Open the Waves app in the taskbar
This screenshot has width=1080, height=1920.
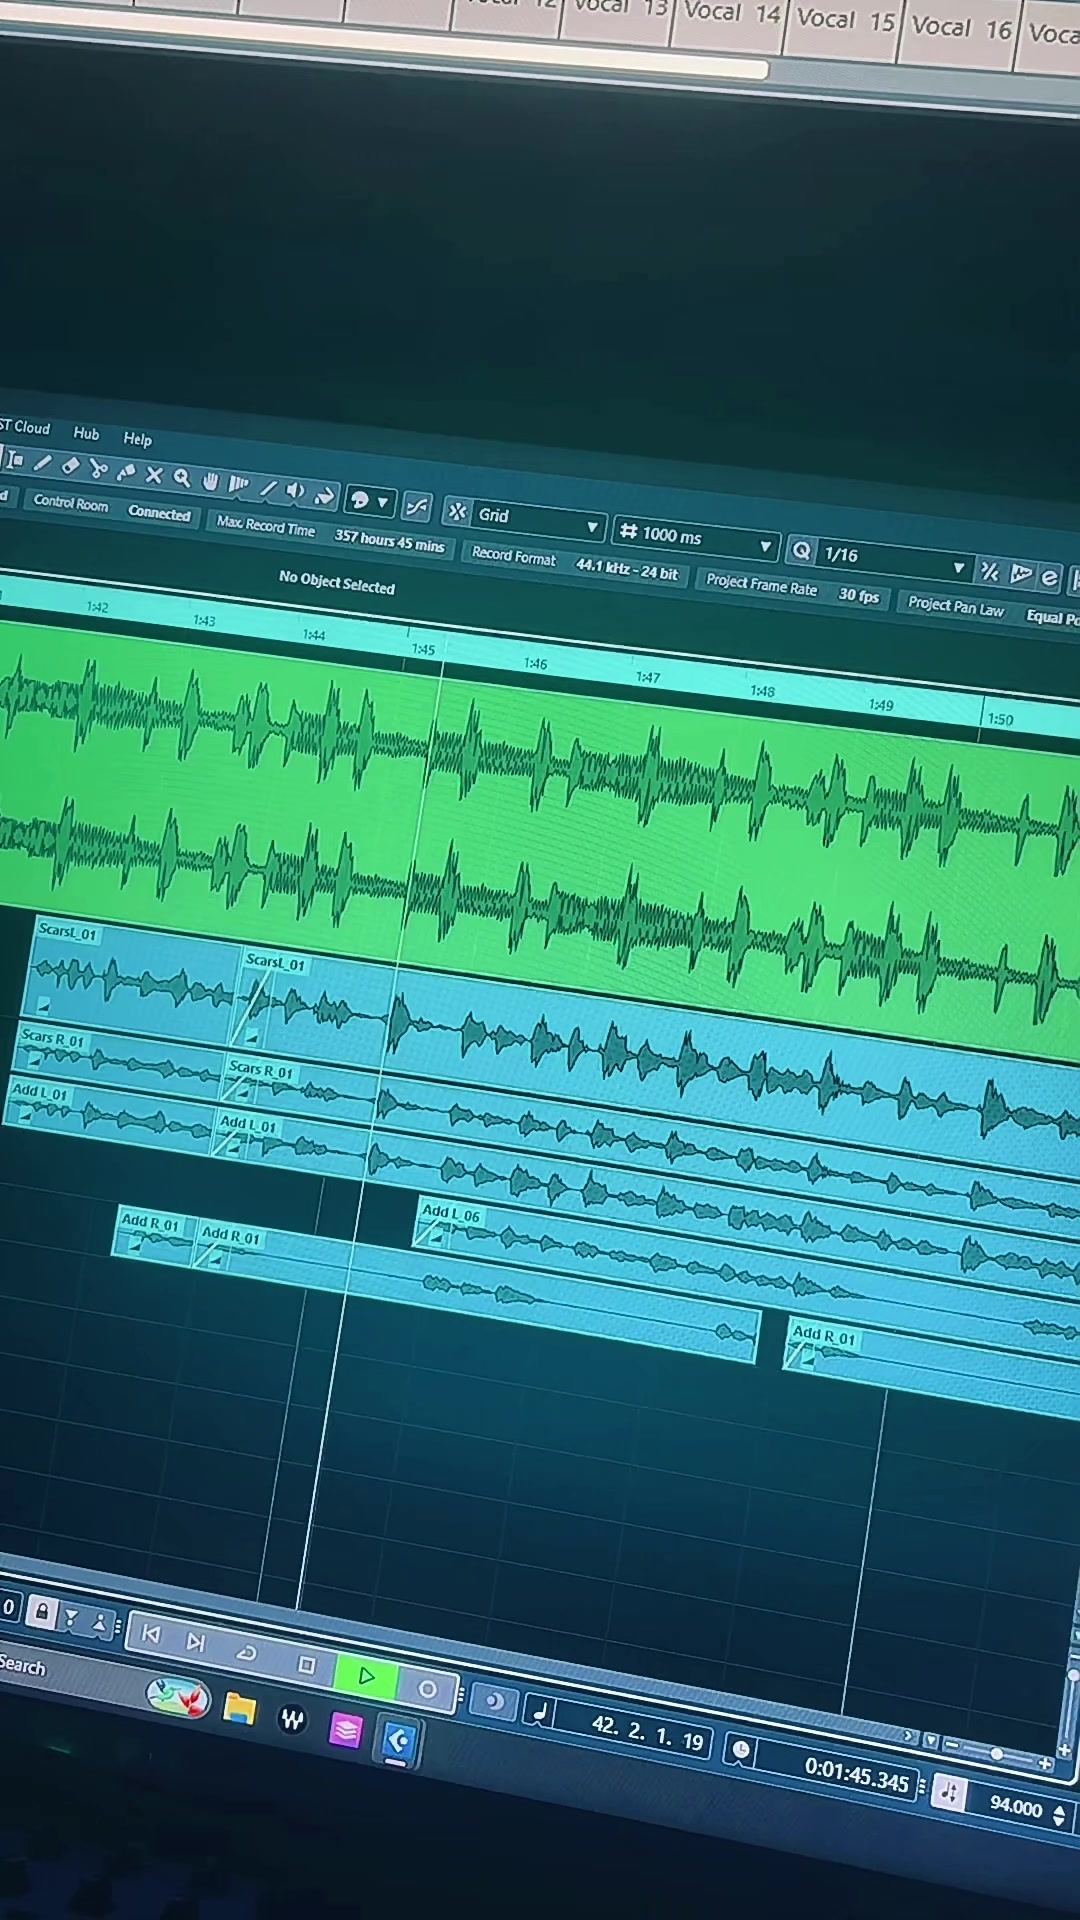point(292,1720)
